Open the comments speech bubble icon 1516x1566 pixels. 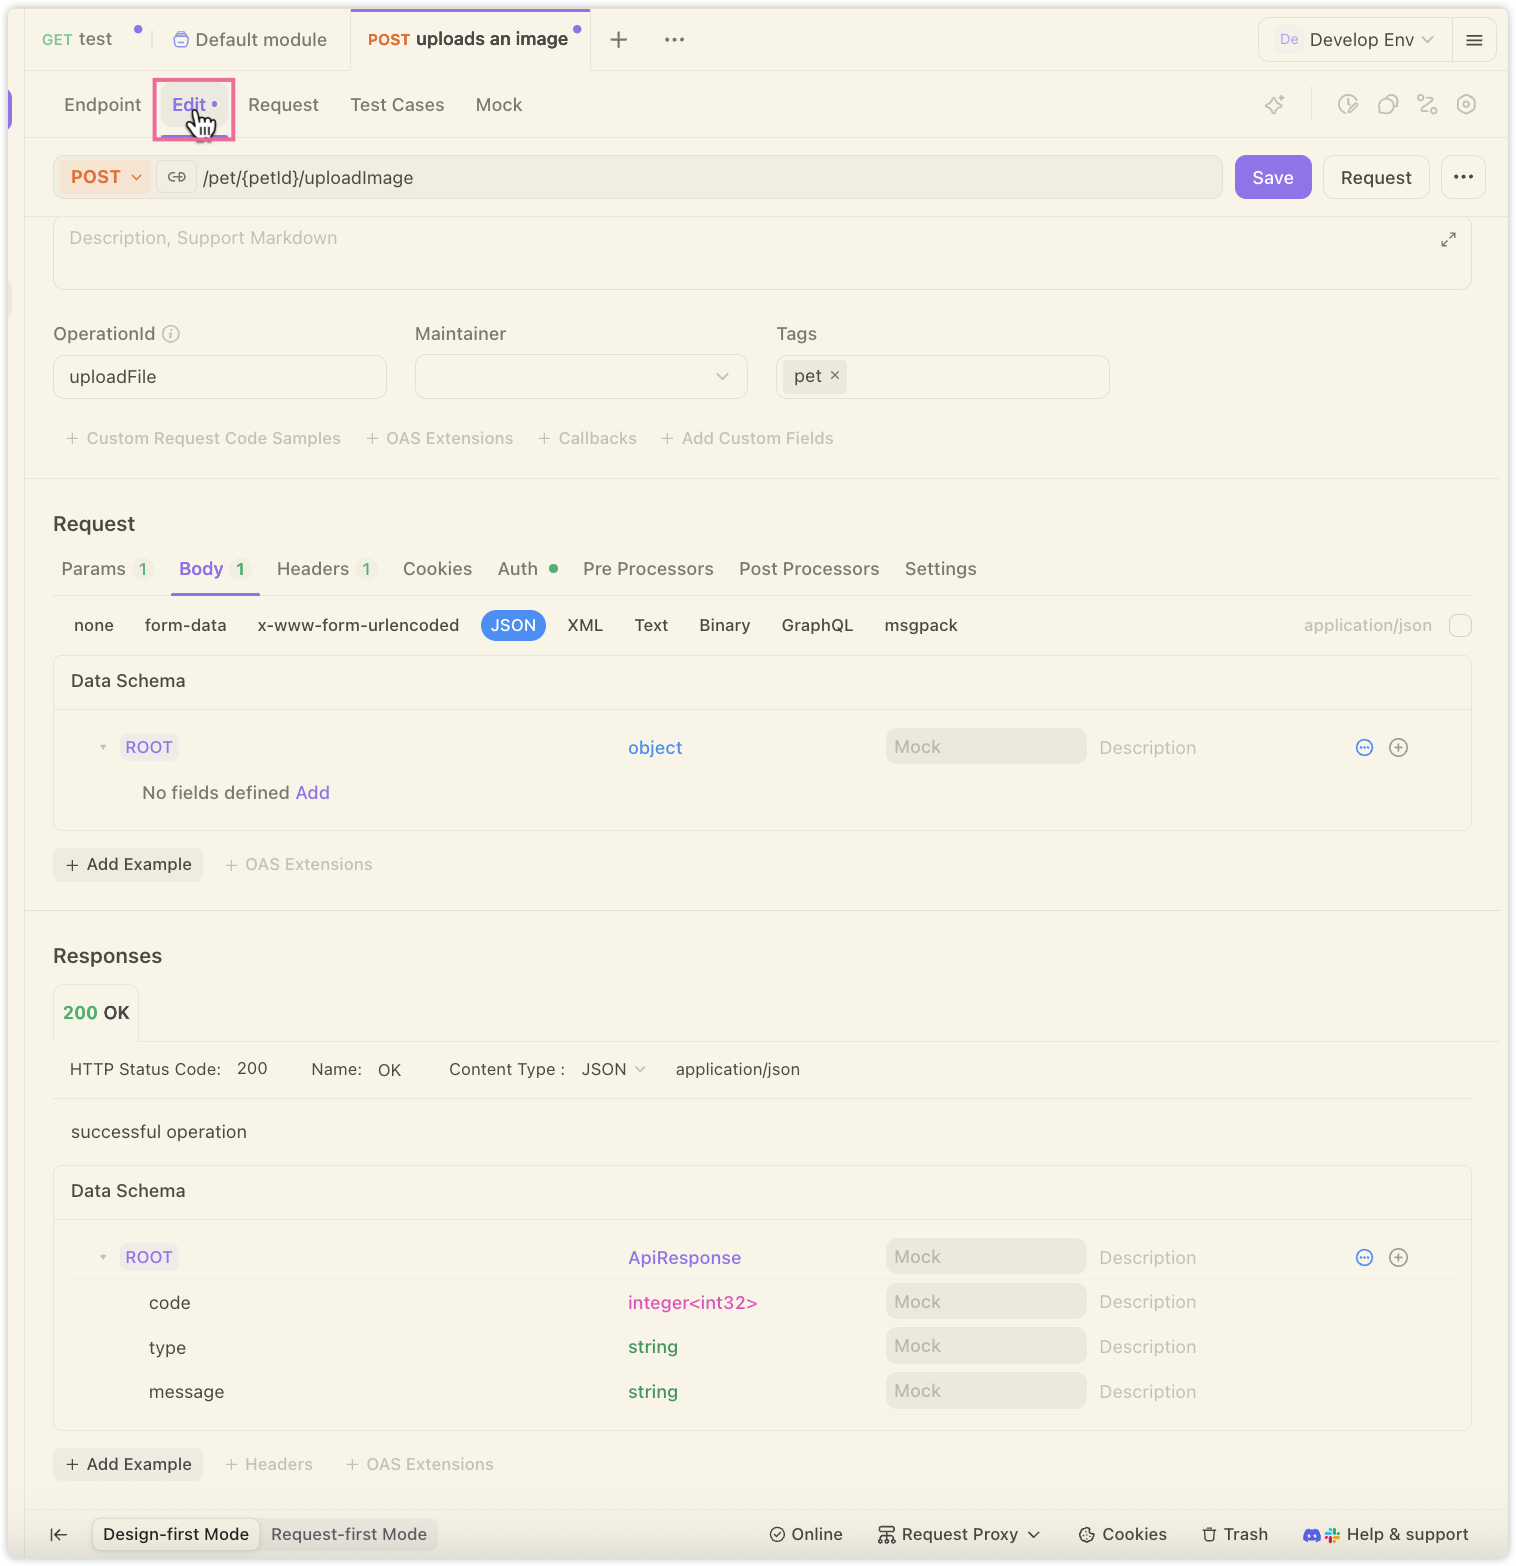tap(1387, 105)
